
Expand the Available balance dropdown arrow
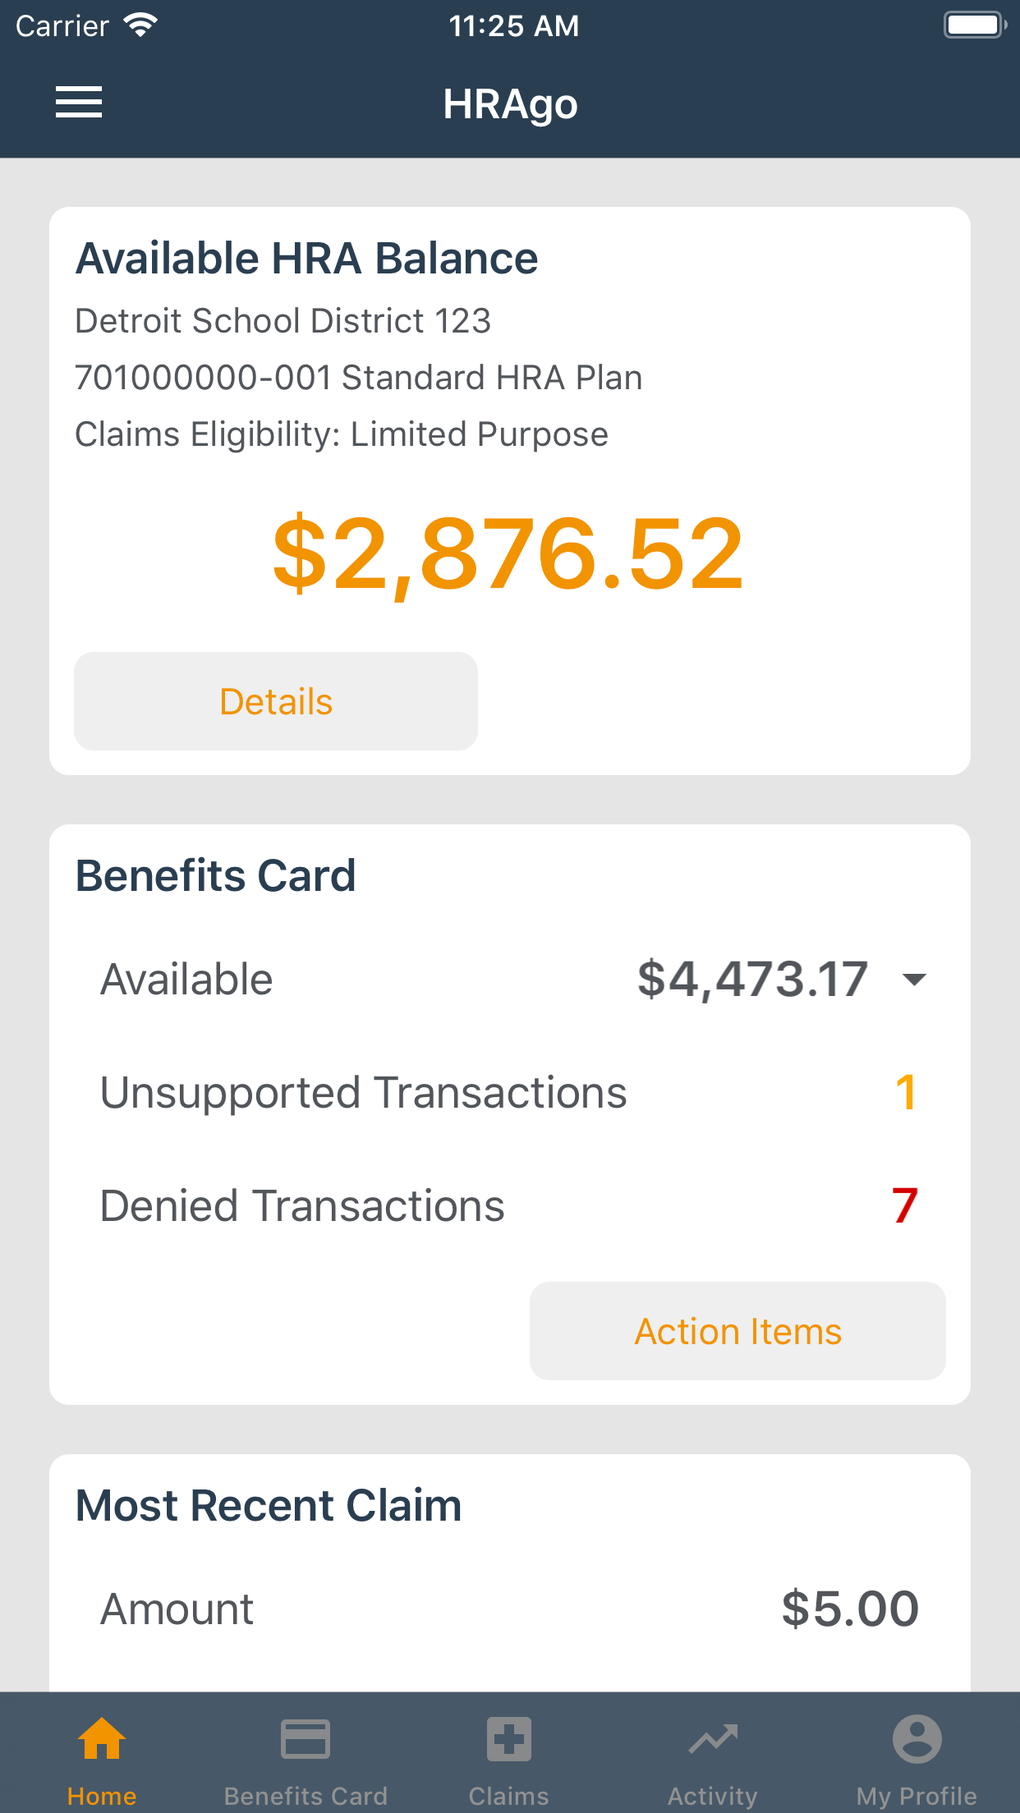pos(914,979)
